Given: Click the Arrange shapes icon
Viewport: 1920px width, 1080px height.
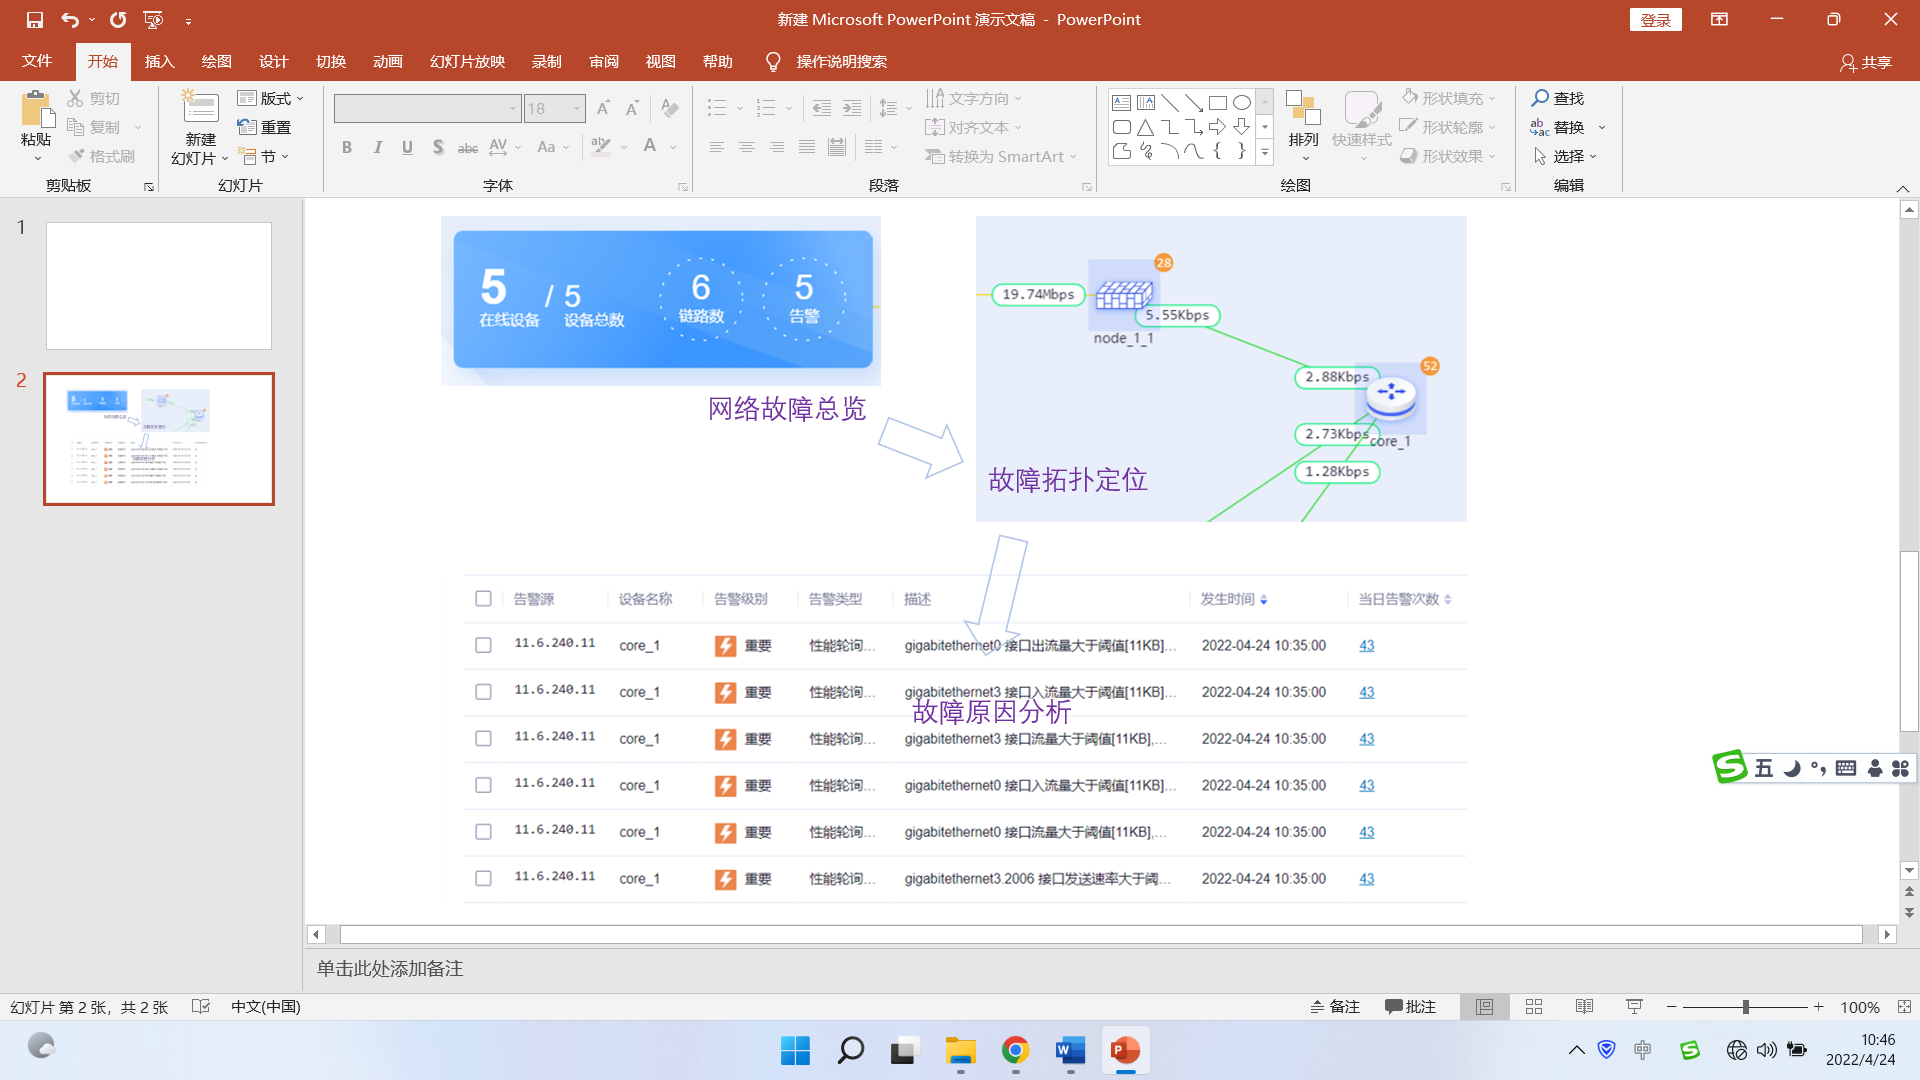Looking at the screenshot, I should click(1303, 110).
